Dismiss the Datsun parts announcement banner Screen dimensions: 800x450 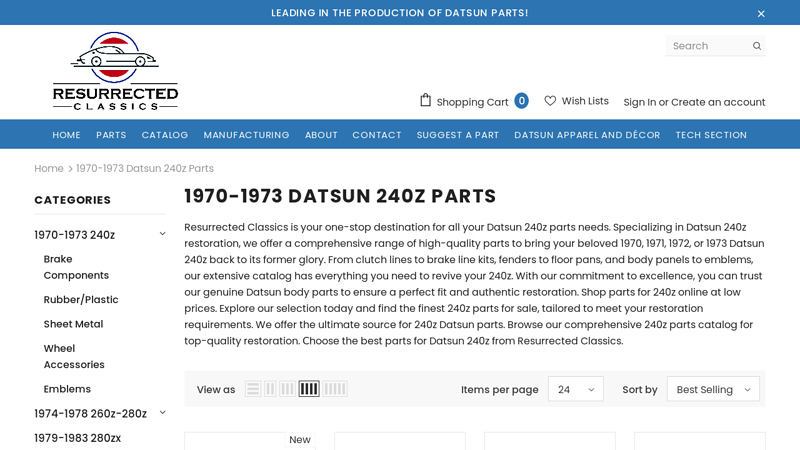[x=761, y=14]
